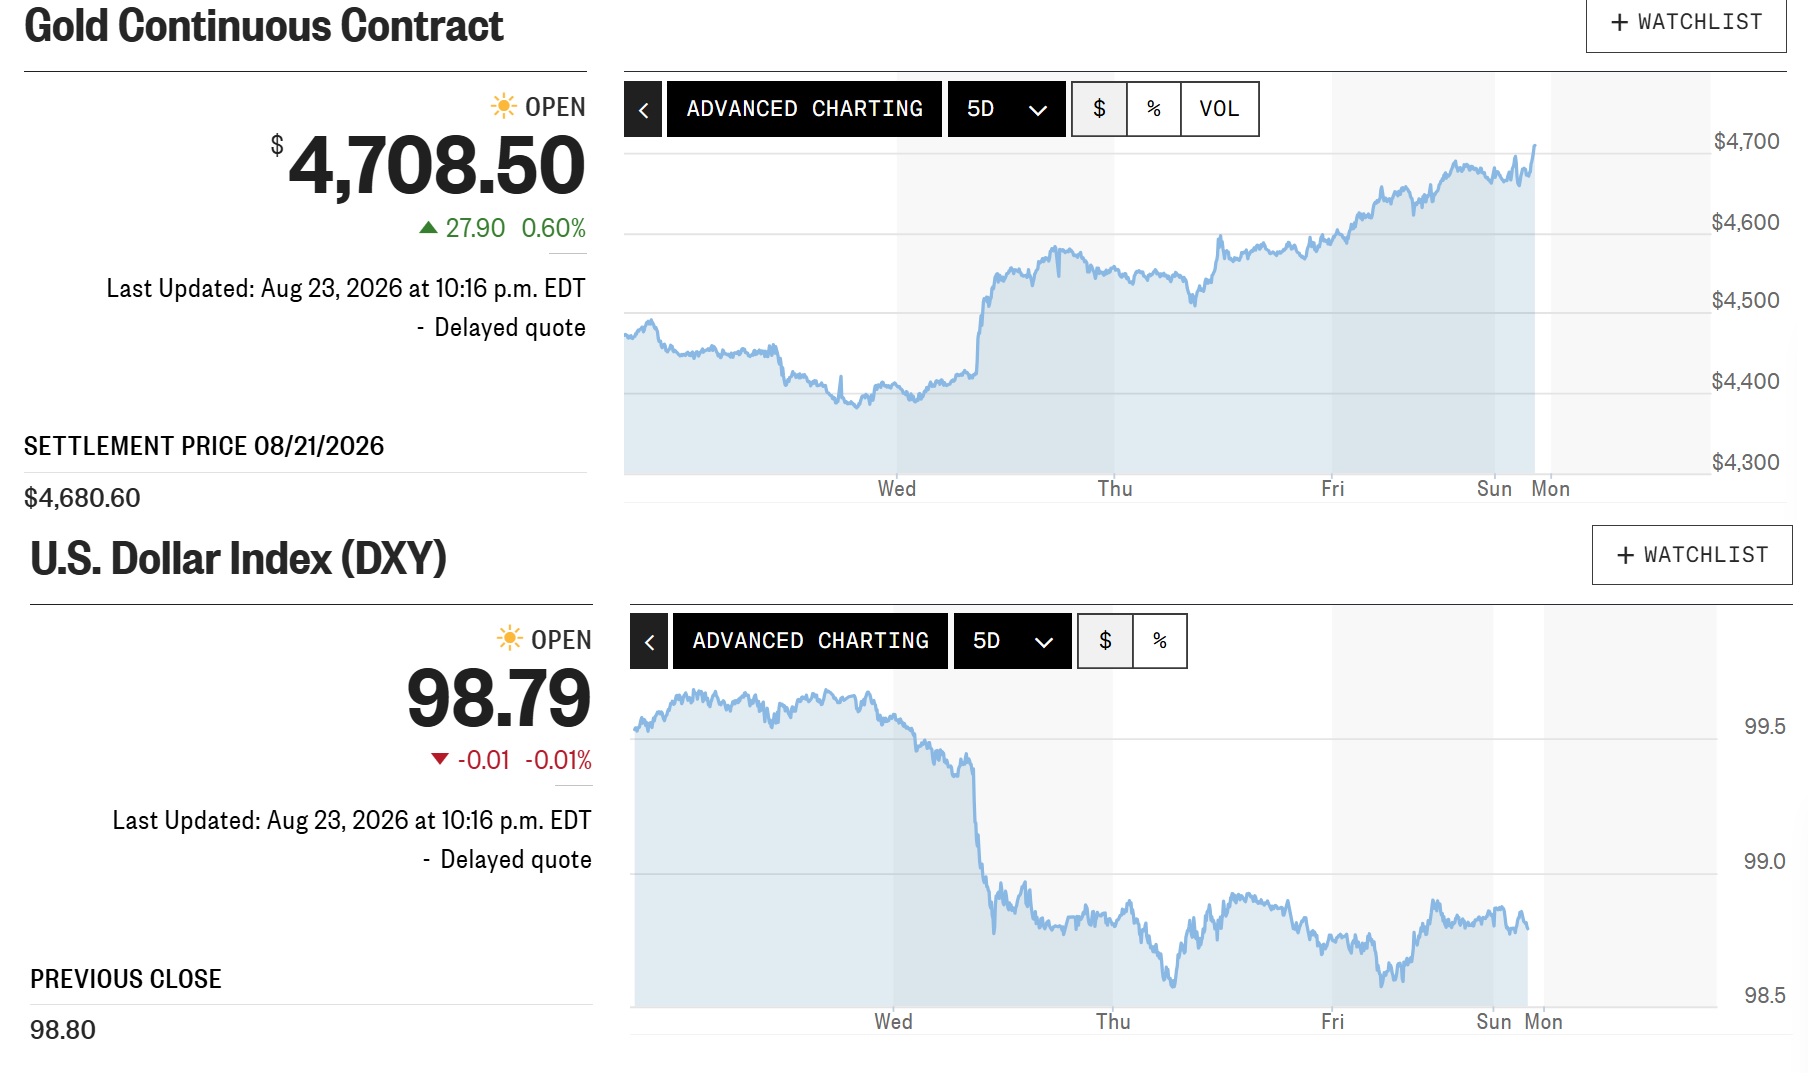Add Gold Continuous Contract to watchlist
The height and width of the screenshot is (1080, 1808).
tap(1686, 22)
